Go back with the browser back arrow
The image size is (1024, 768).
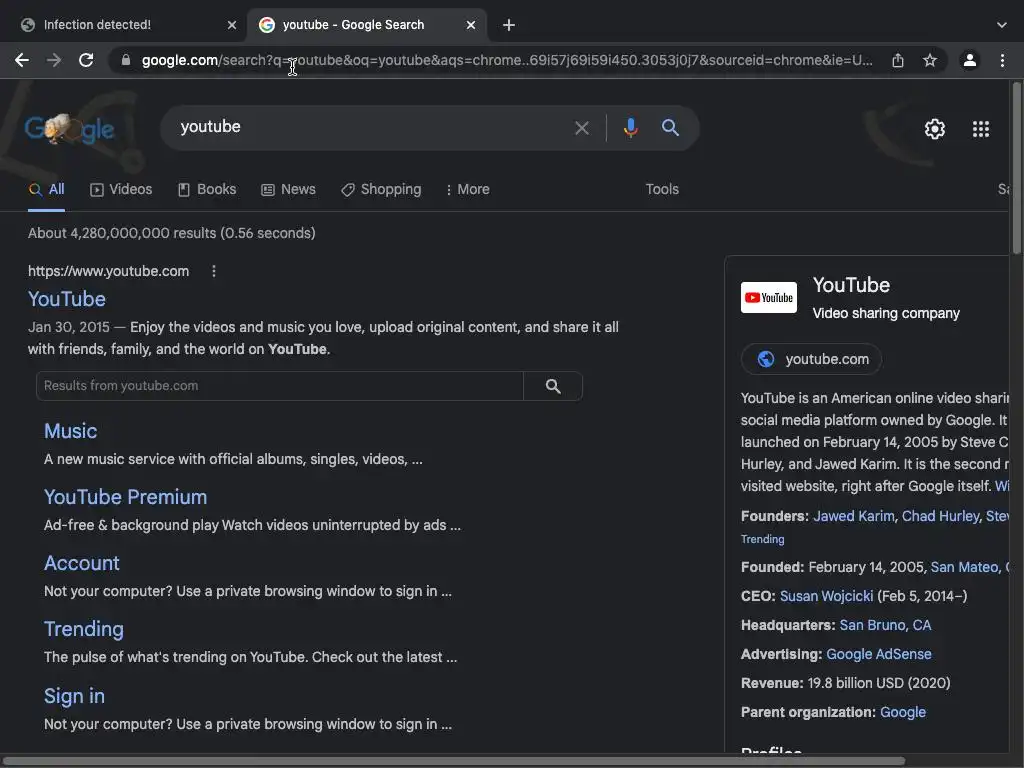(x=22, y=61)
